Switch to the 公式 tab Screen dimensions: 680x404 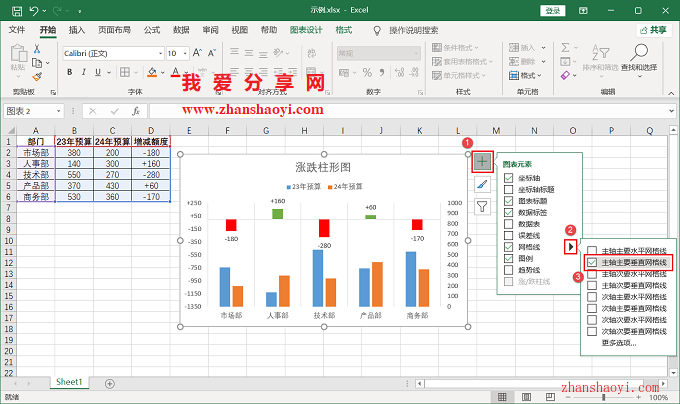[x=152, y=30]
